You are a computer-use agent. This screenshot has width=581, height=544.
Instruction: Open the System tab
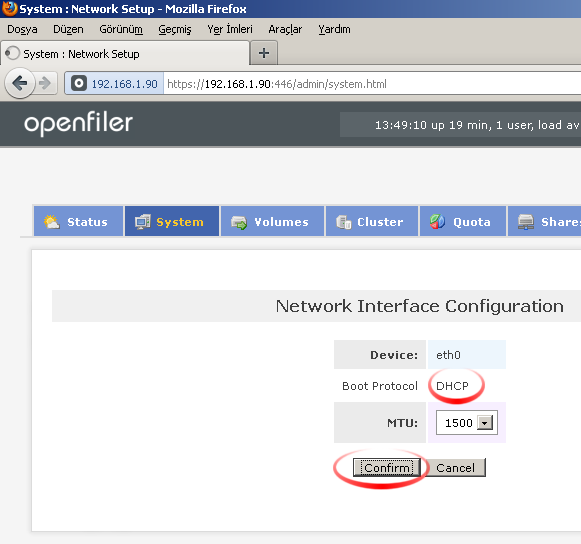pyautogui.click(x=172, y=222)
